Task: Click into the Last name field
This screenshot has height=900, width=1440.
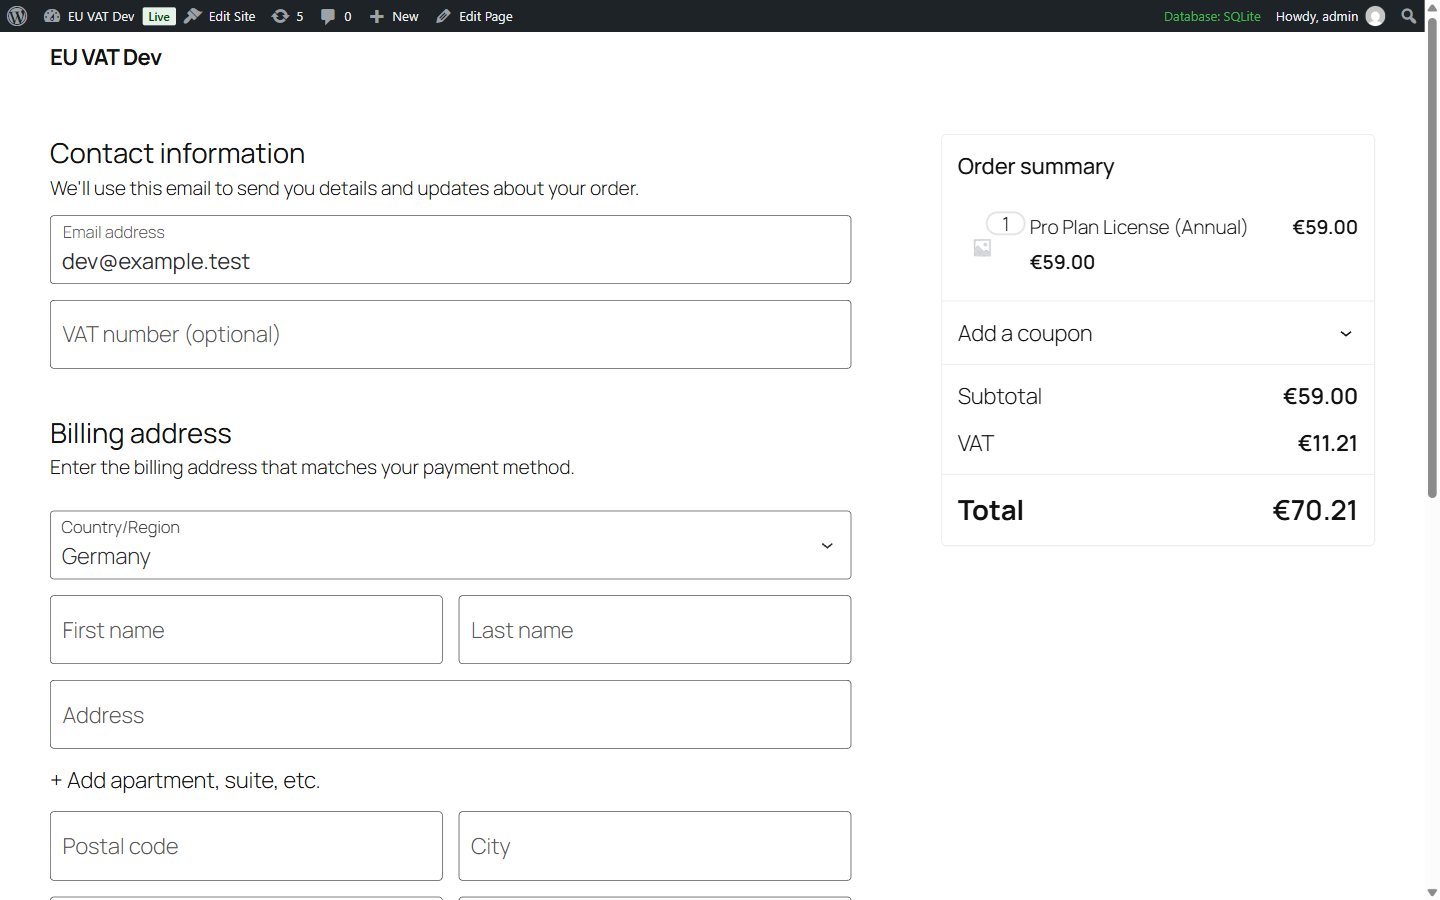Action: pos(655,630)
